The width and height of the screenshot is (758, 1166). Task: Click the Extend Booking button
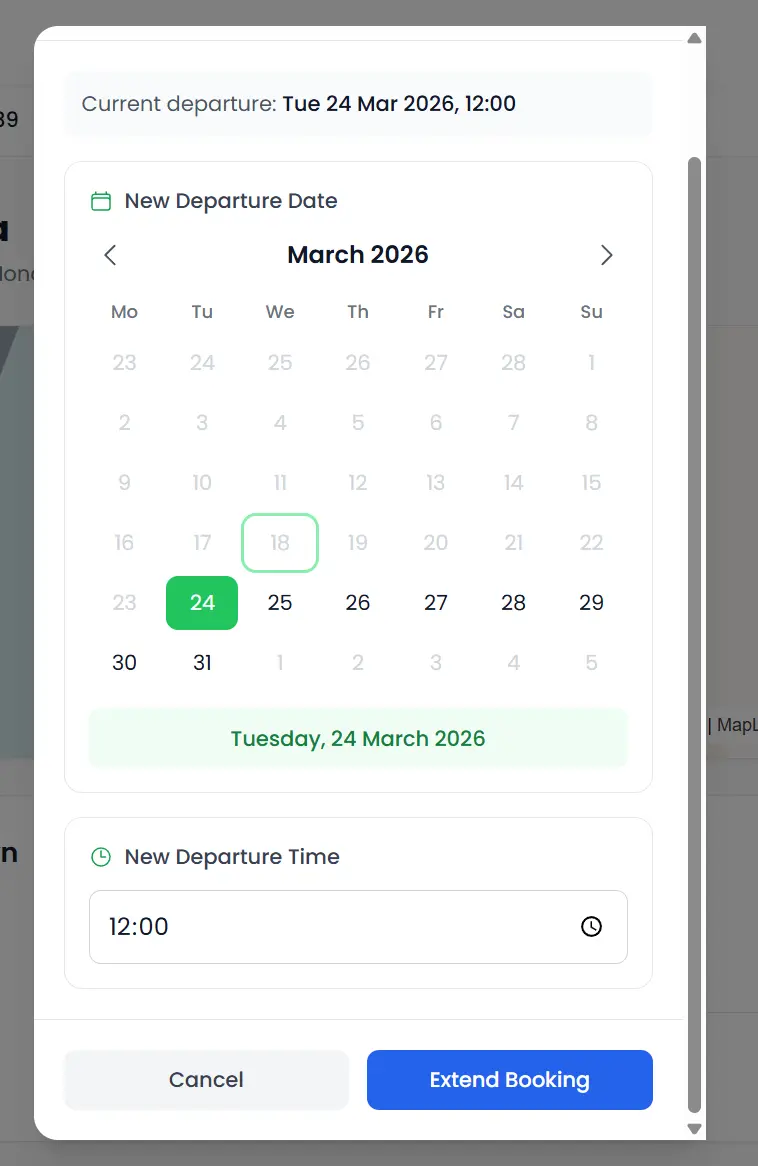[509, 1080]
